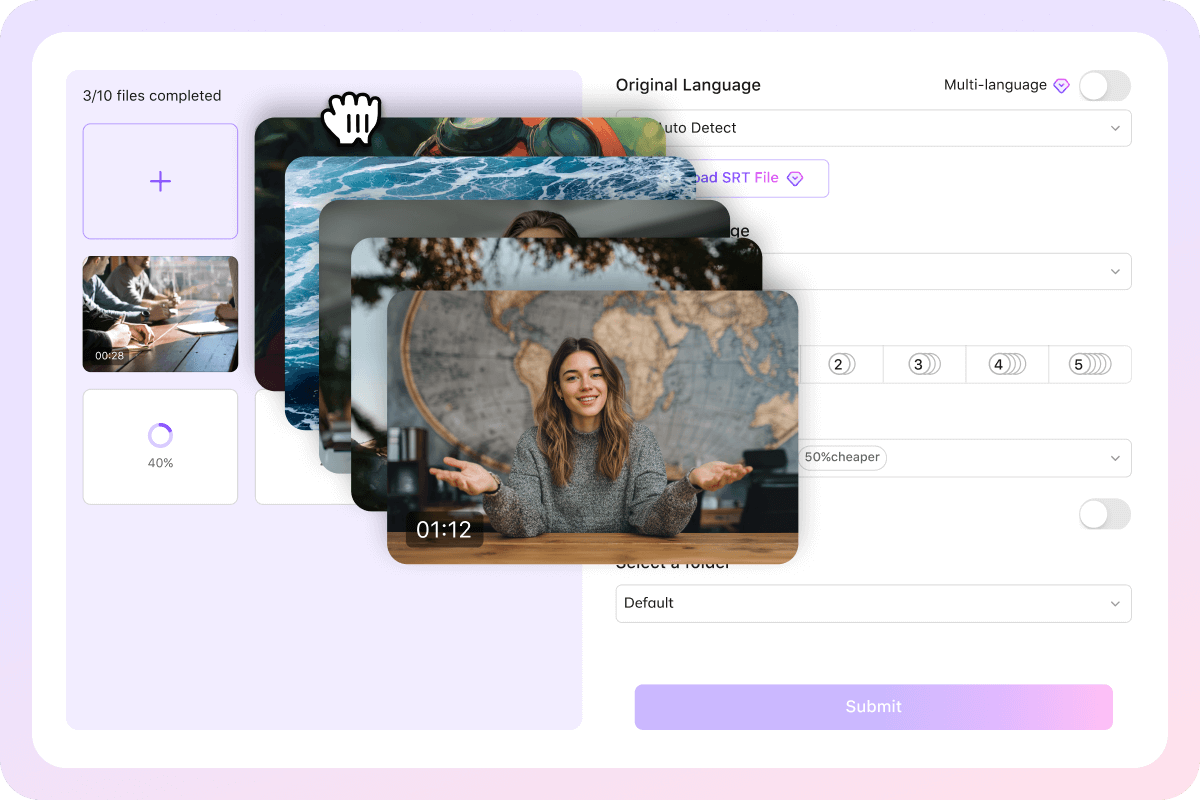Turn on the toggle above Select a folder
The image size is (1200, 800).
[1104, 514]
